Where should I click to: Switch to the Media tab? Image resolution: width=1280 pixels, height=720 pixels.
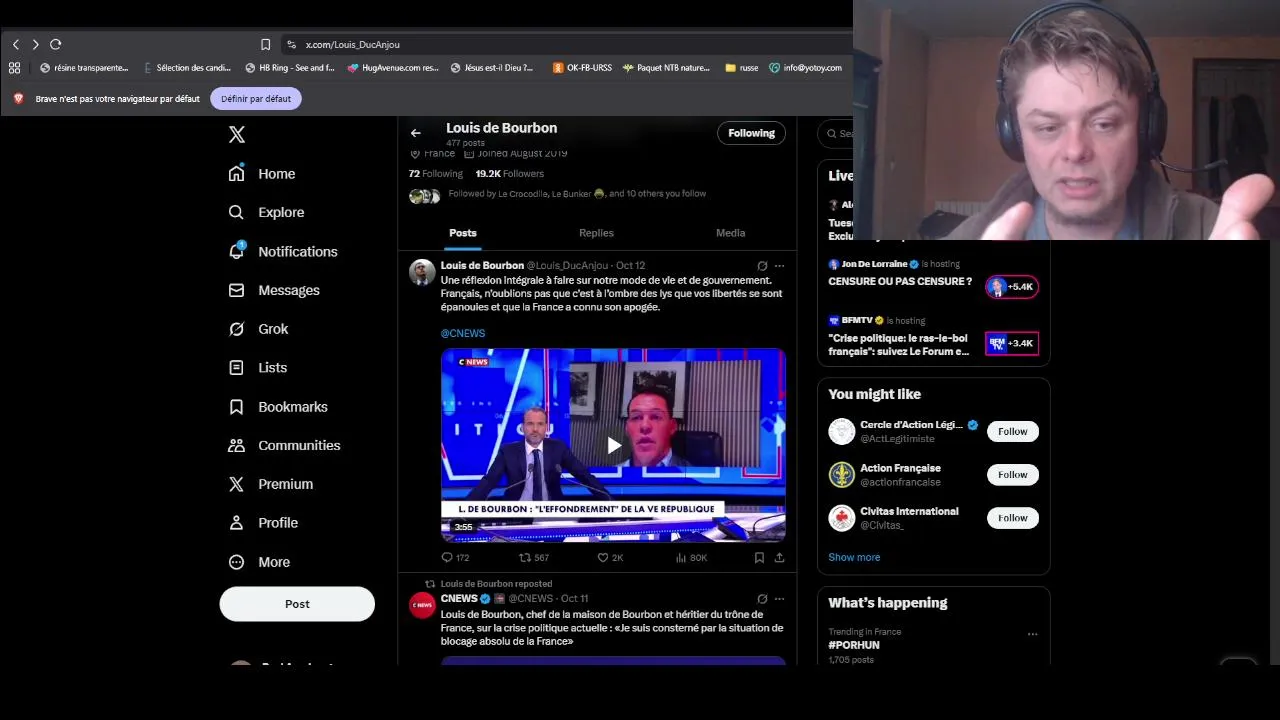pos(730,233)
